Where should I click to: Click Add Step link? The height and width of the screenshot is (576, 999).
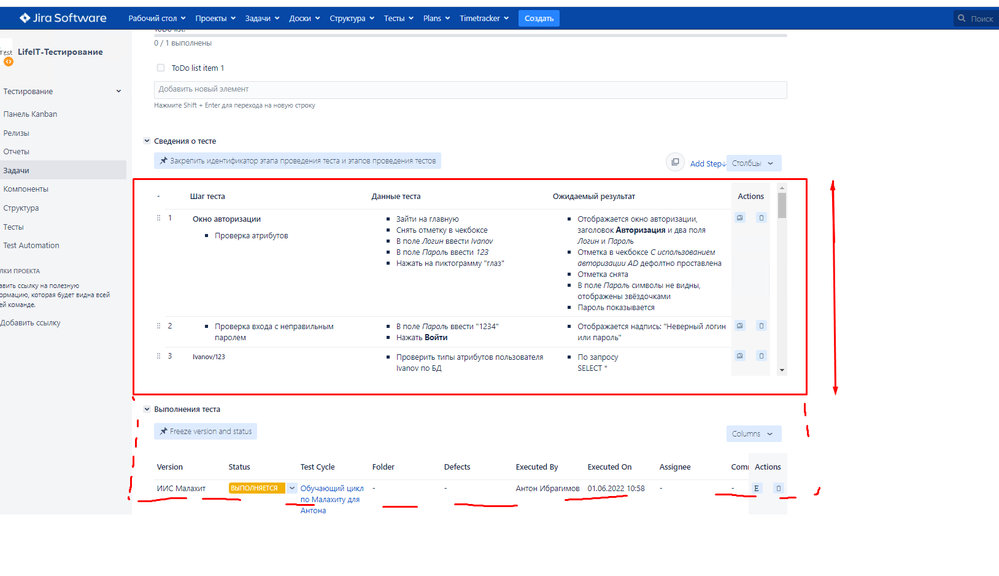tap(707, 164)
